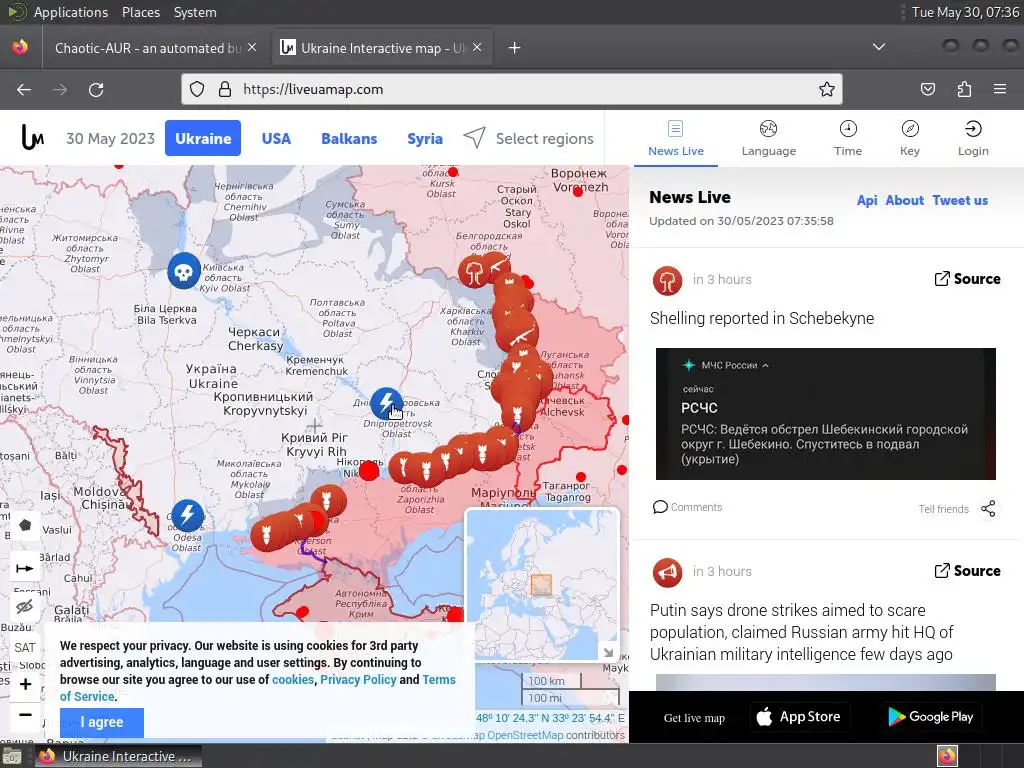Click the red dot marker near Taganrog
1024x768 pixels.
point(581,477)
